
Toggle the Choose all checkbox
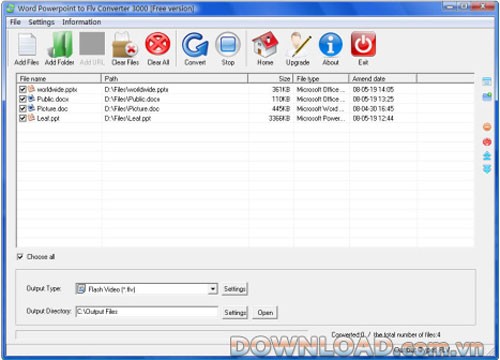(20, 256)
